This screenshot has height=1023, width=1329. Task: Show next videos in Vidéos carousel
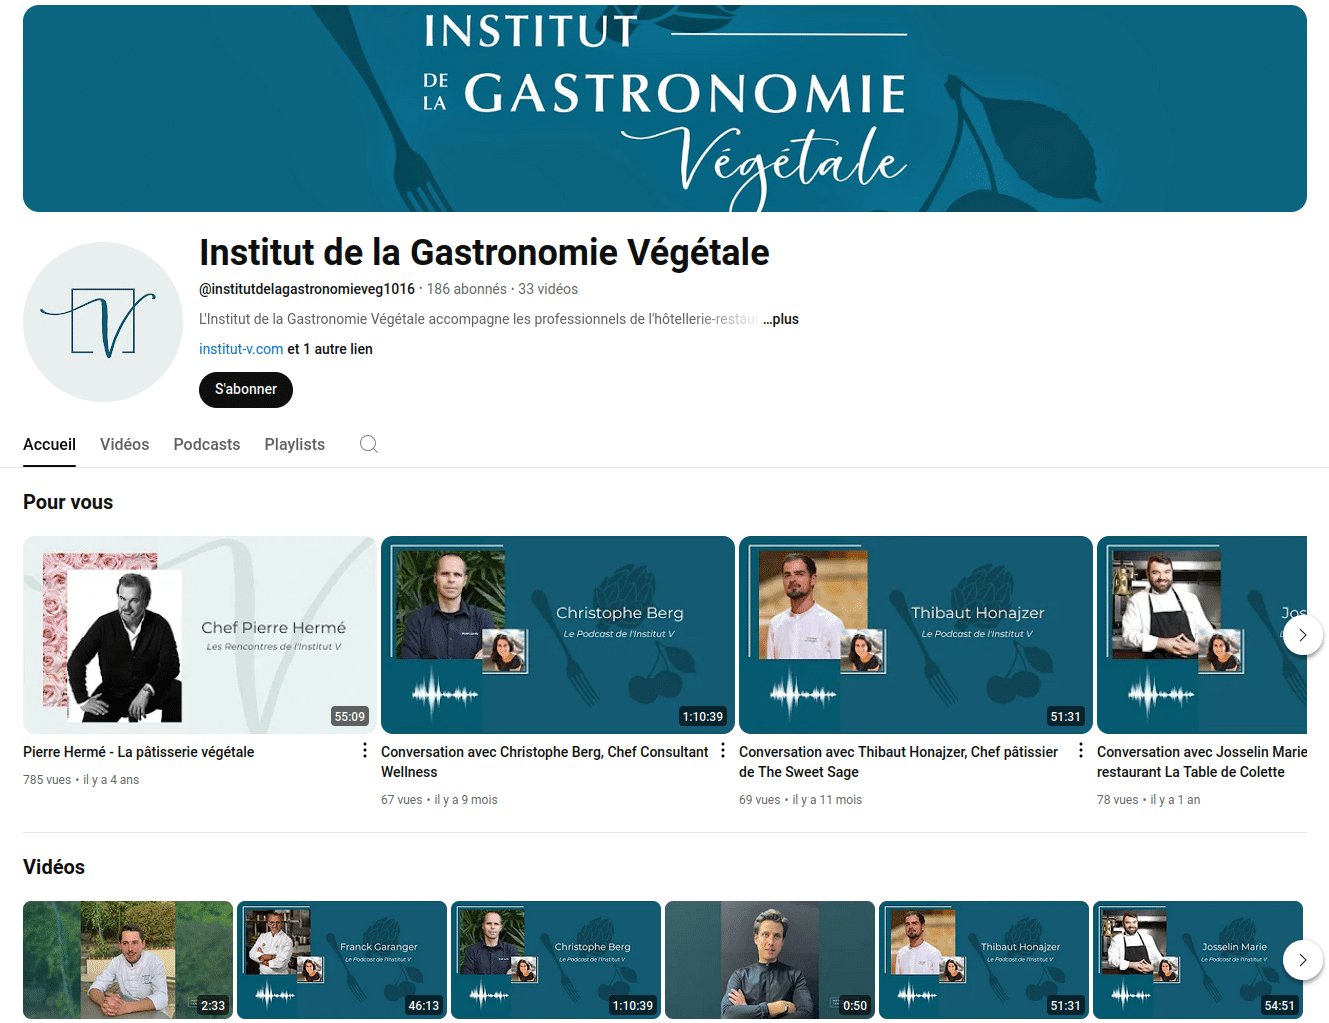[x=1303, y=960]
